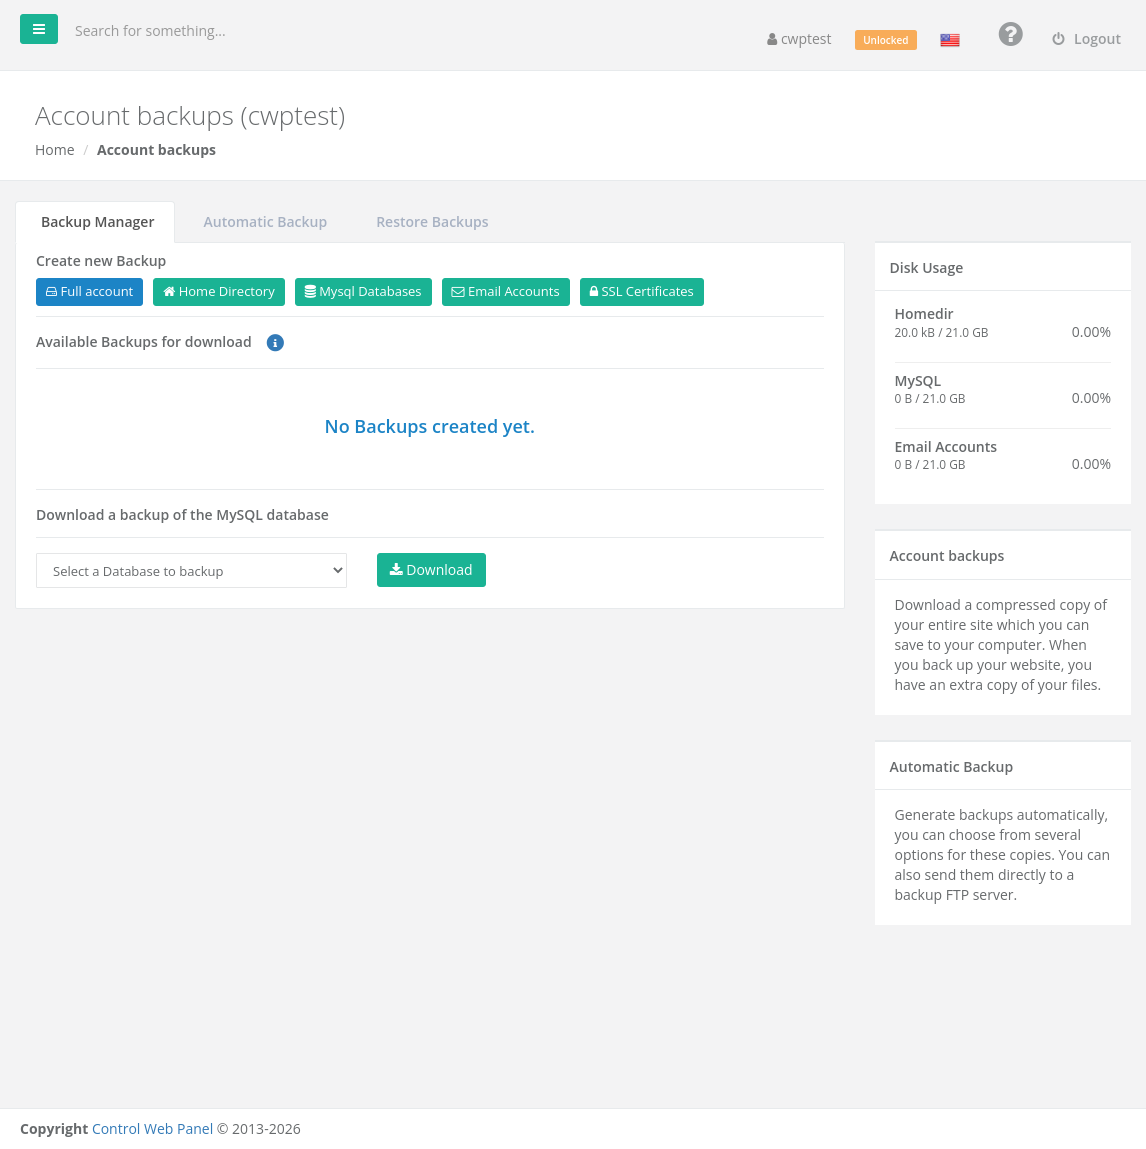The height and width of the screenshot is (1149, 1146).
Task: Click Email Accounts disk usage label
Action: pyautogui.click(x=945, y=447)
